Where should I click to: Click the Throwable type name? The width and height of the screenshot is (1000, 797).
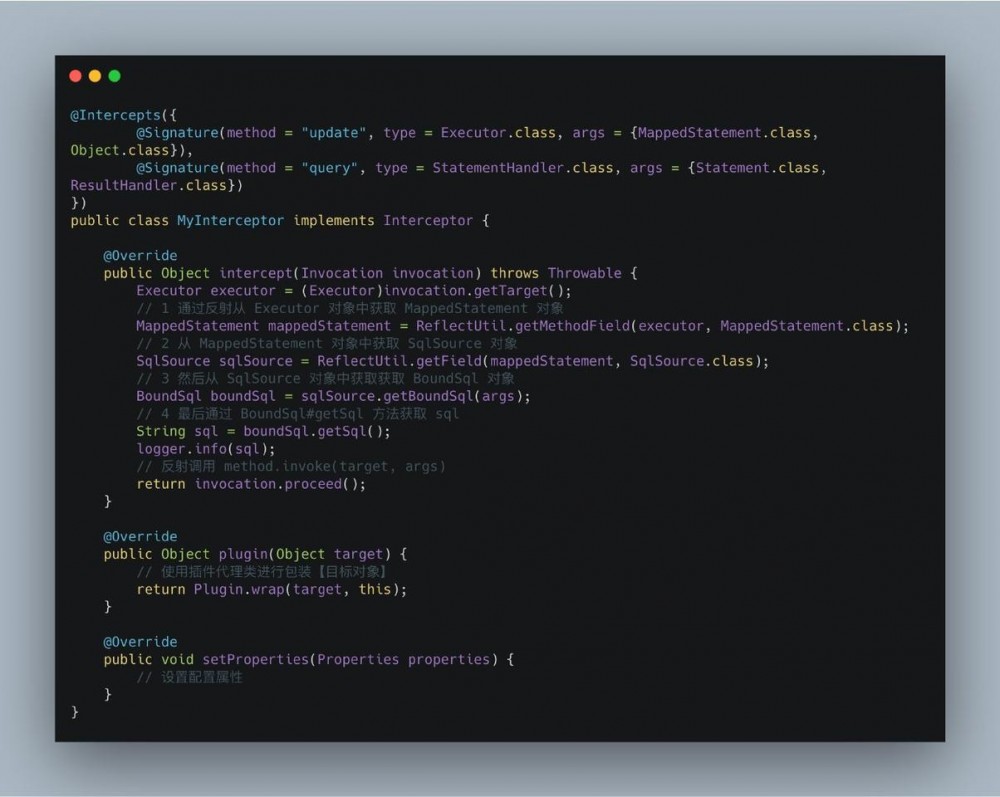pyautogui.click(x=584, y=273)
